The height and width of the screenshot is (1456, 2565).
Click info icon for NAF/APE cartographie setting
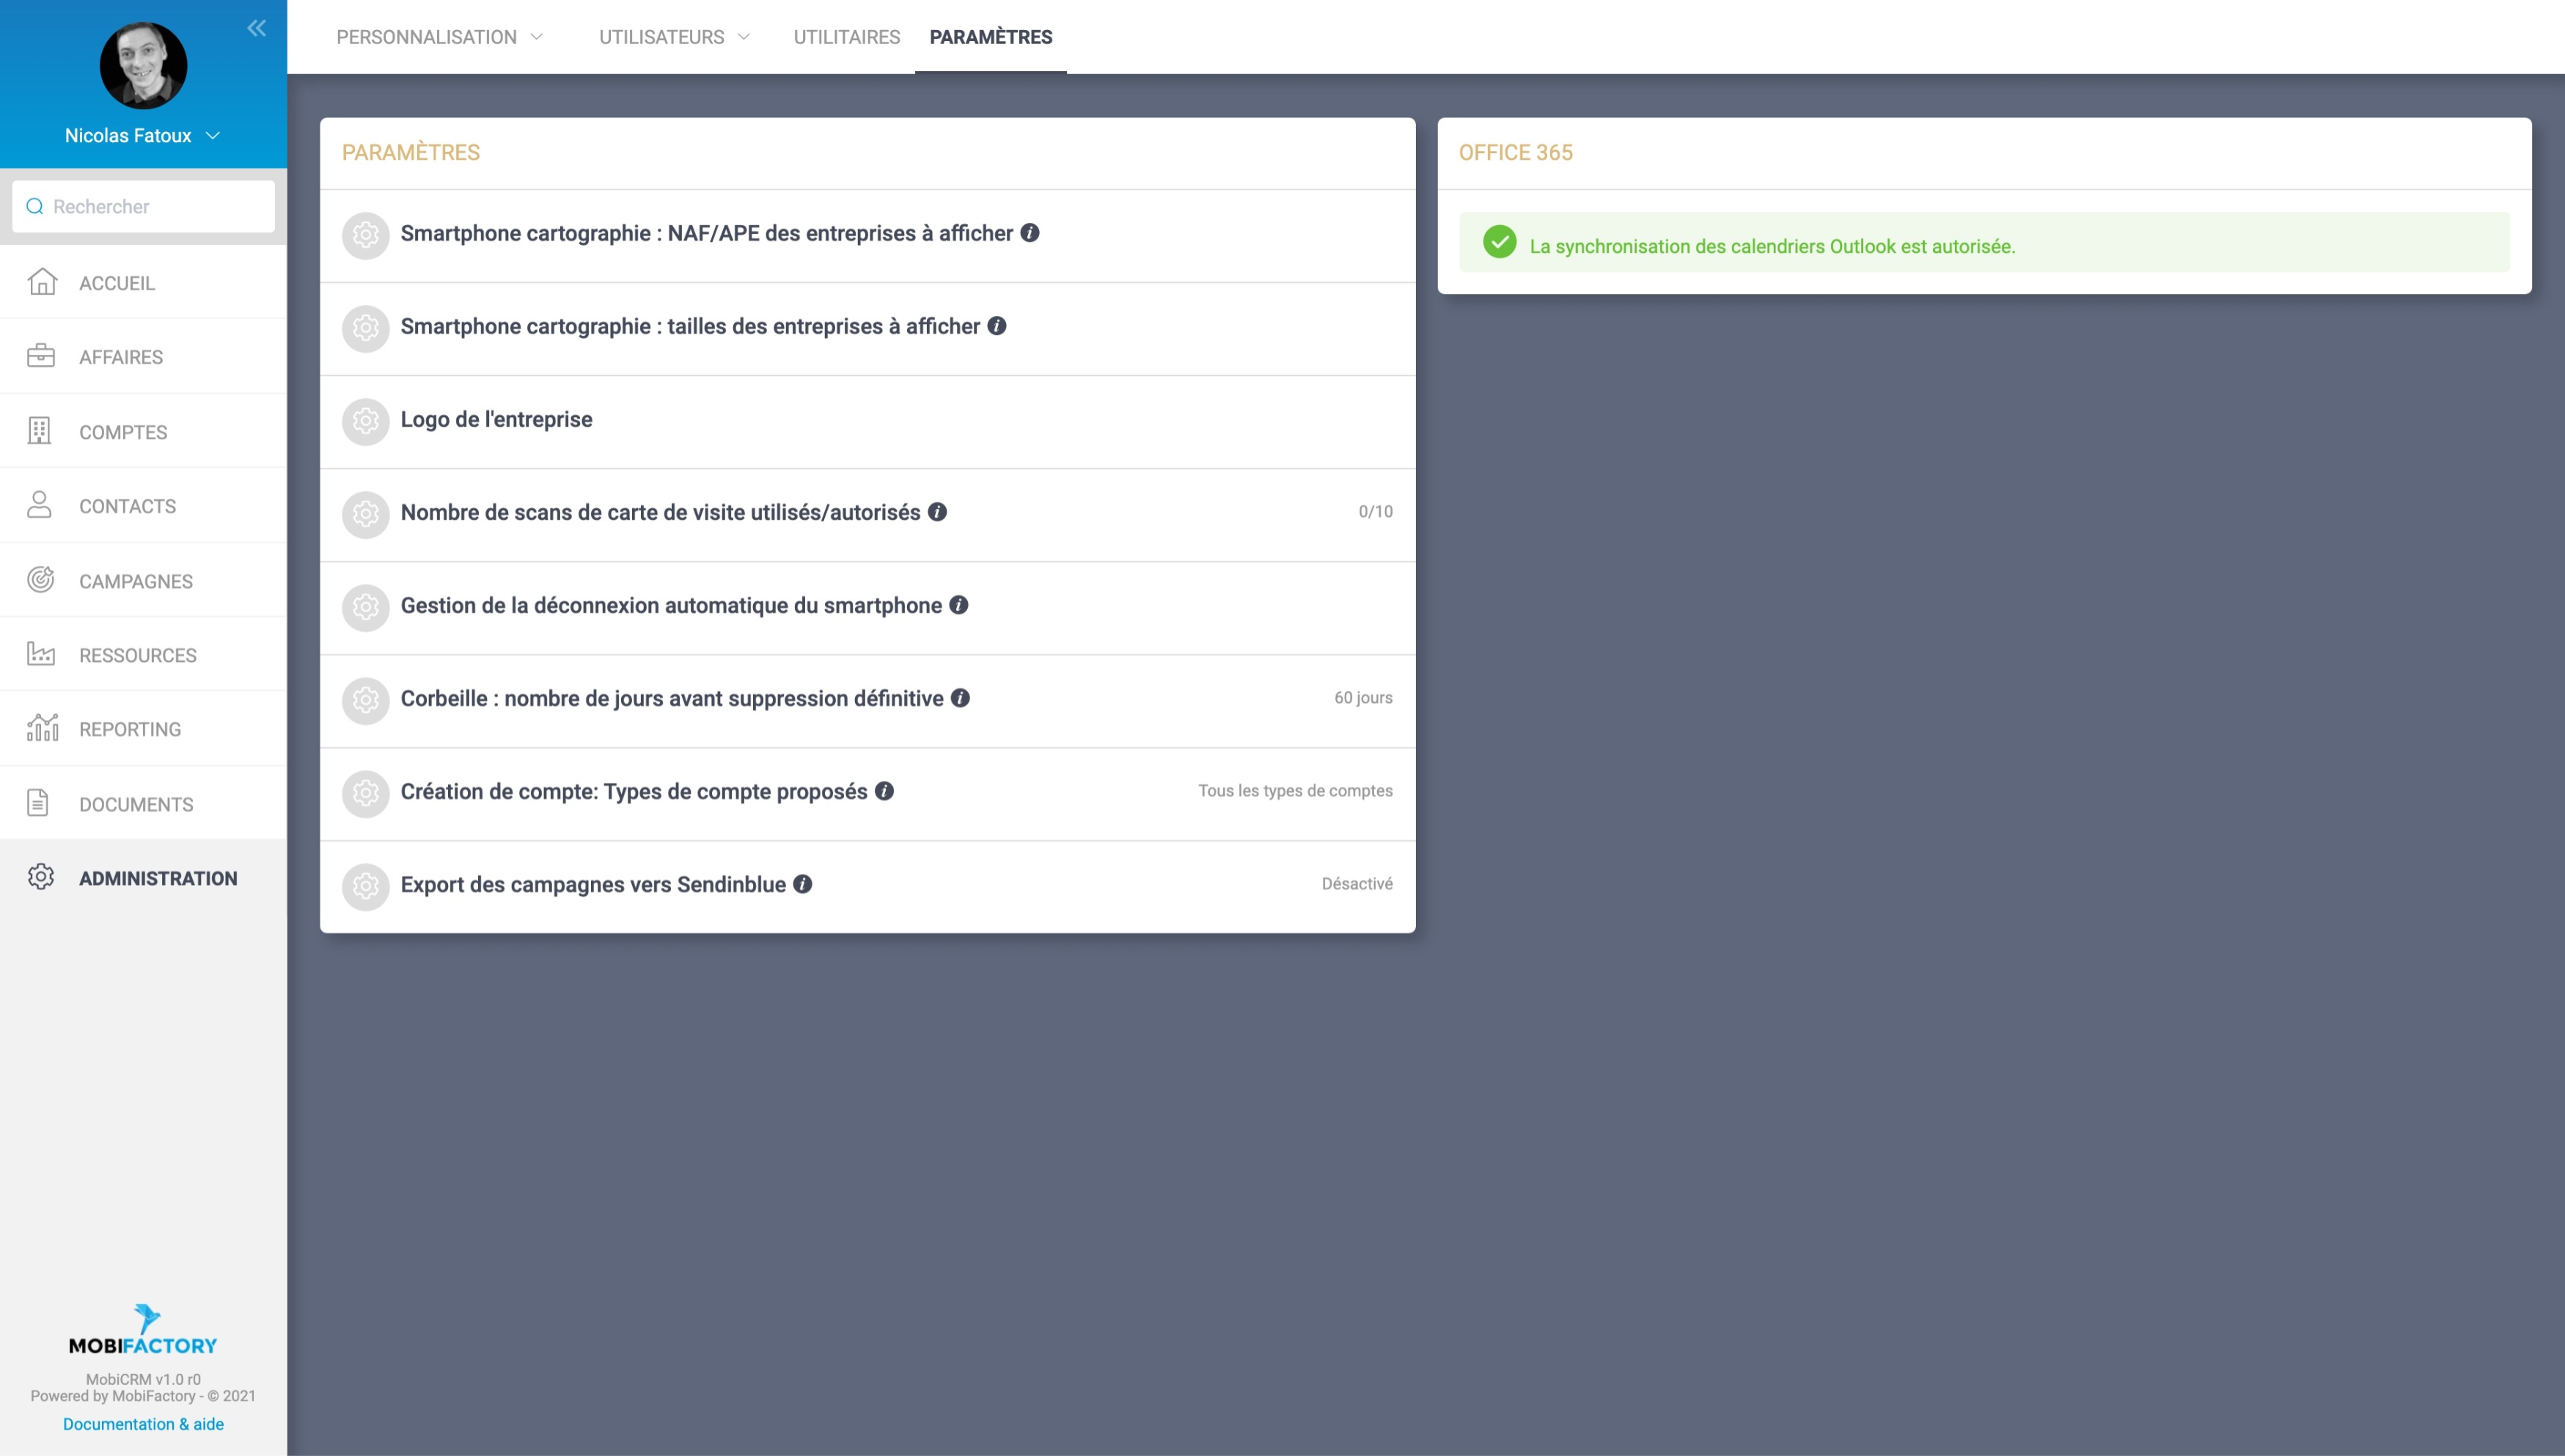pos(1029,233)
